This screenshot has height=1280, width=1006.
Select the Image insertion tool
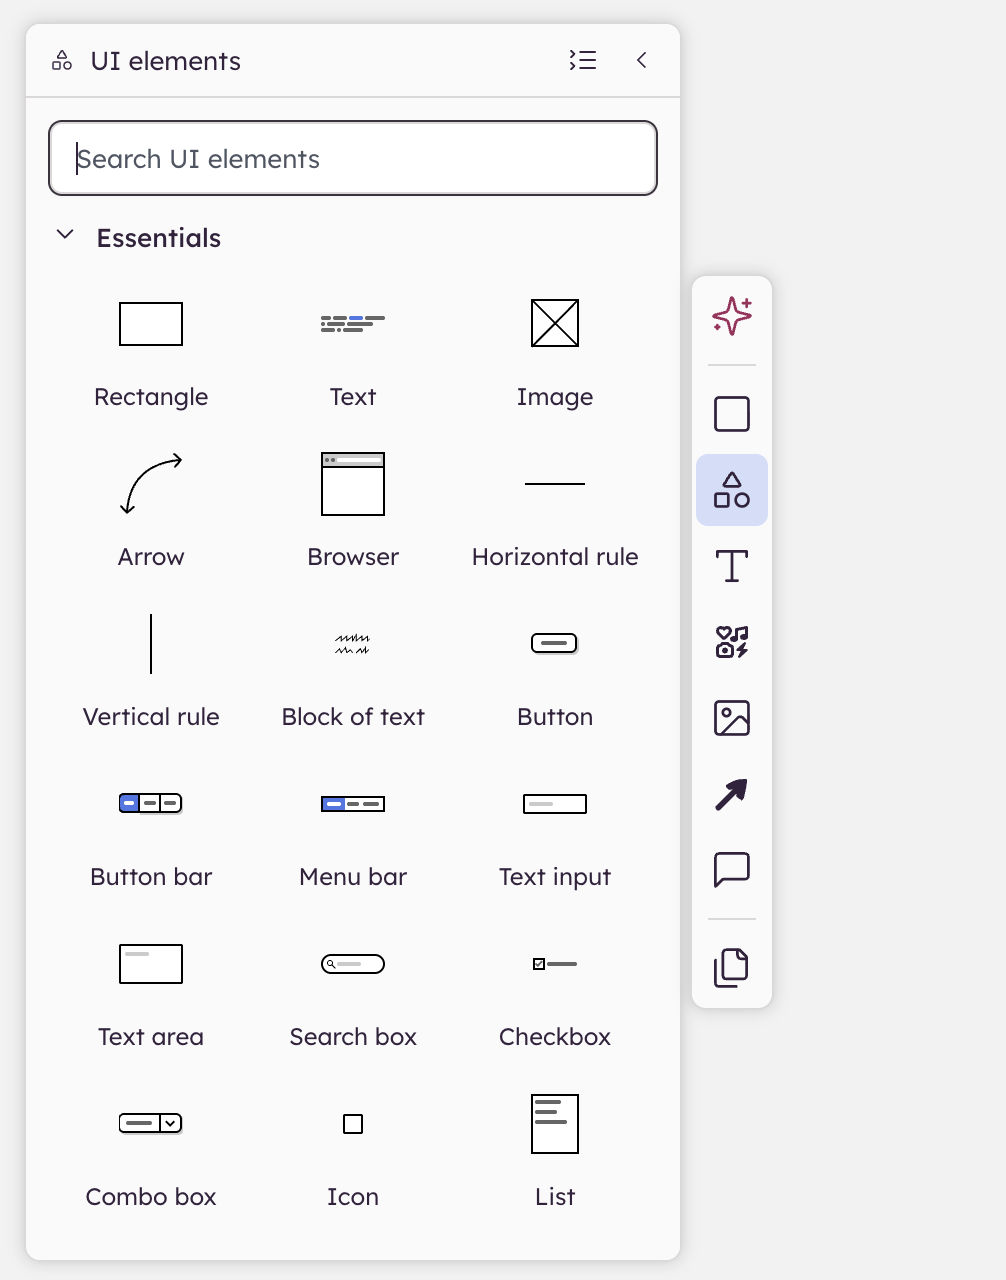[731, 717]
